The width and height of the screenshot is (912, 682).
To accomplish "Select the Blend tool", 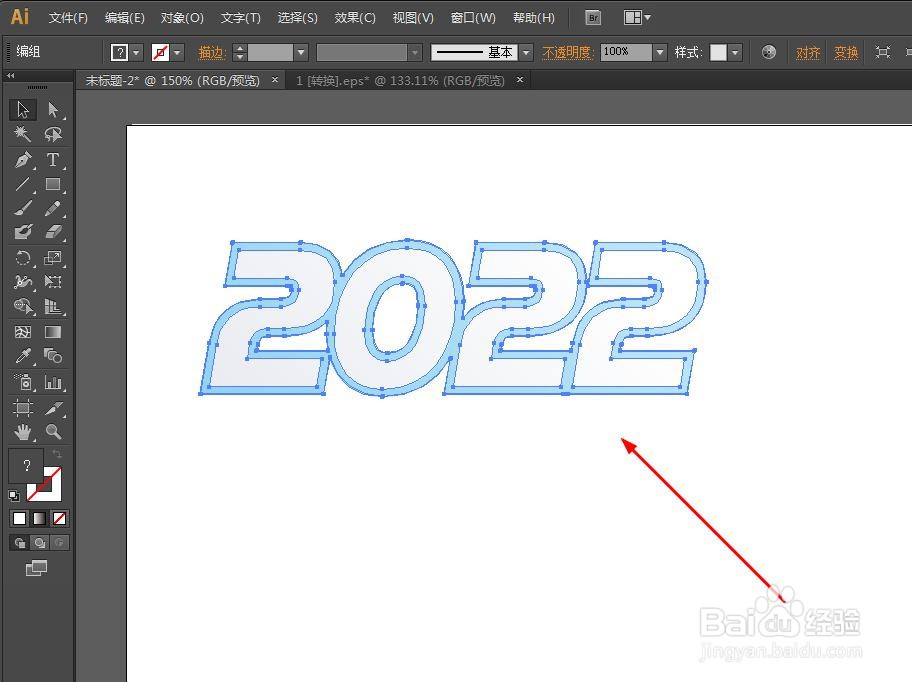I will pyautogui.click(x=53, y=356).
